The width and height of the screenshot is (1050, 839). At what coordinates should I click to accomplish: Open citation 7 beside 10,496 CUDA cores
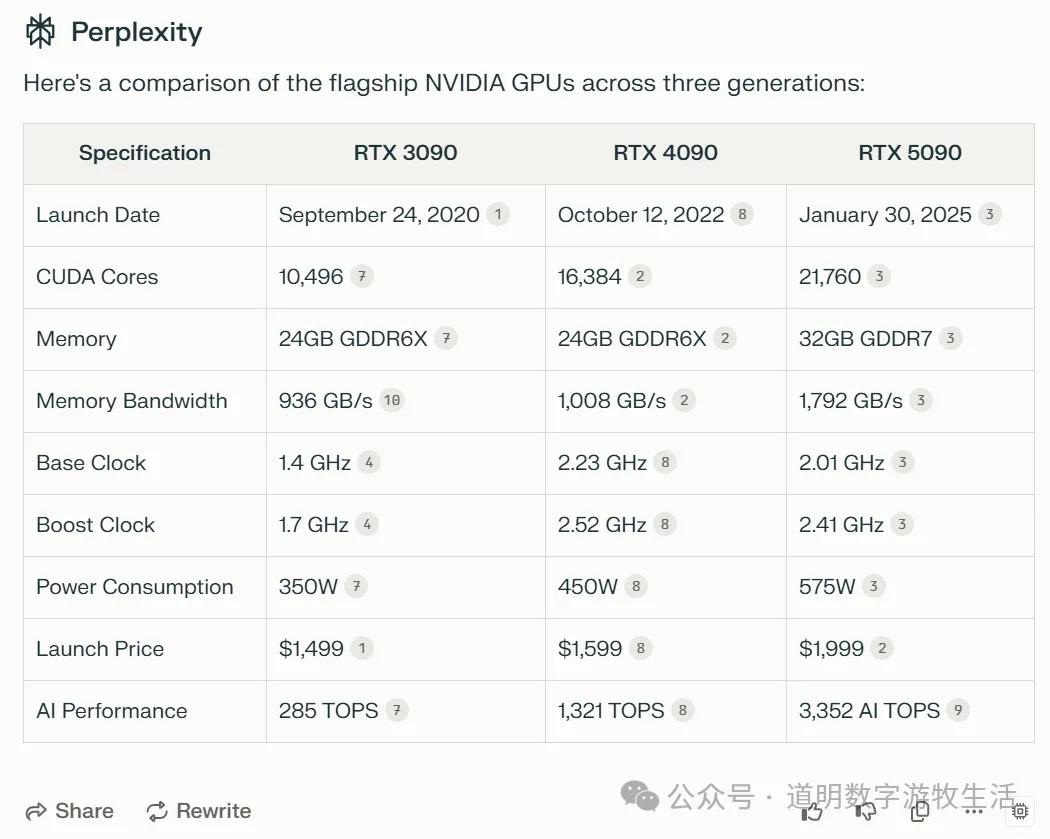click(x=360, y=276)
